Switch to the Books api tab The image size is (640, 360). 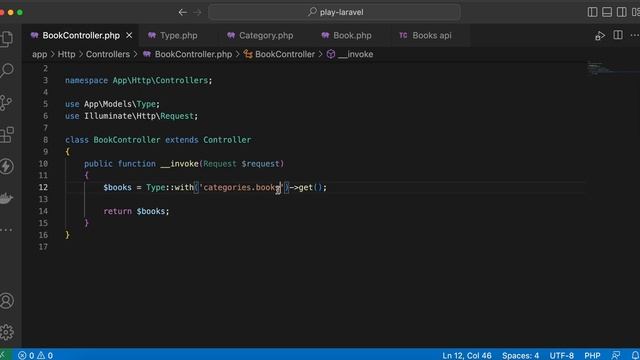(x=431, y=36)
